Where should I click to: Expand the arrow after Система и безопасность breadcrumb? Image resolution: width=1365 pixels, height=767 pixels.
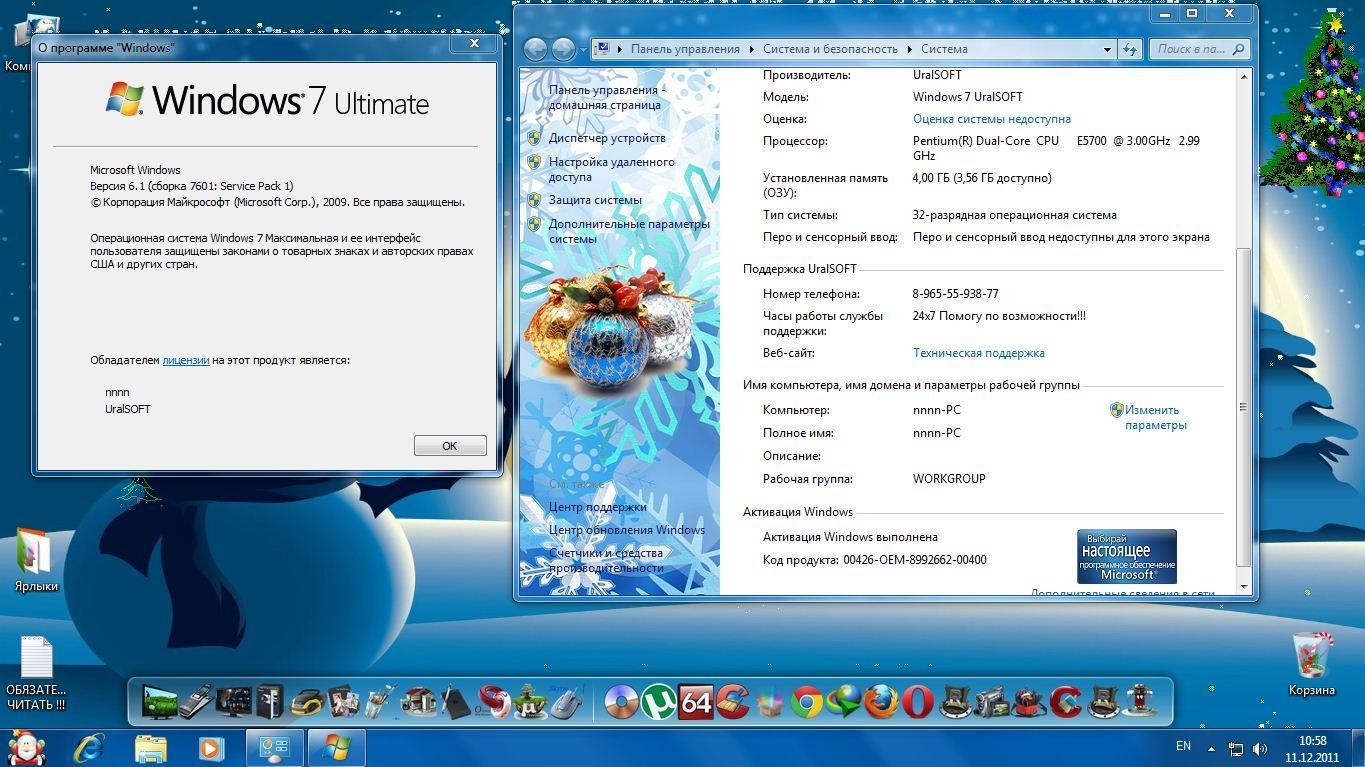(x=910, y=49)
